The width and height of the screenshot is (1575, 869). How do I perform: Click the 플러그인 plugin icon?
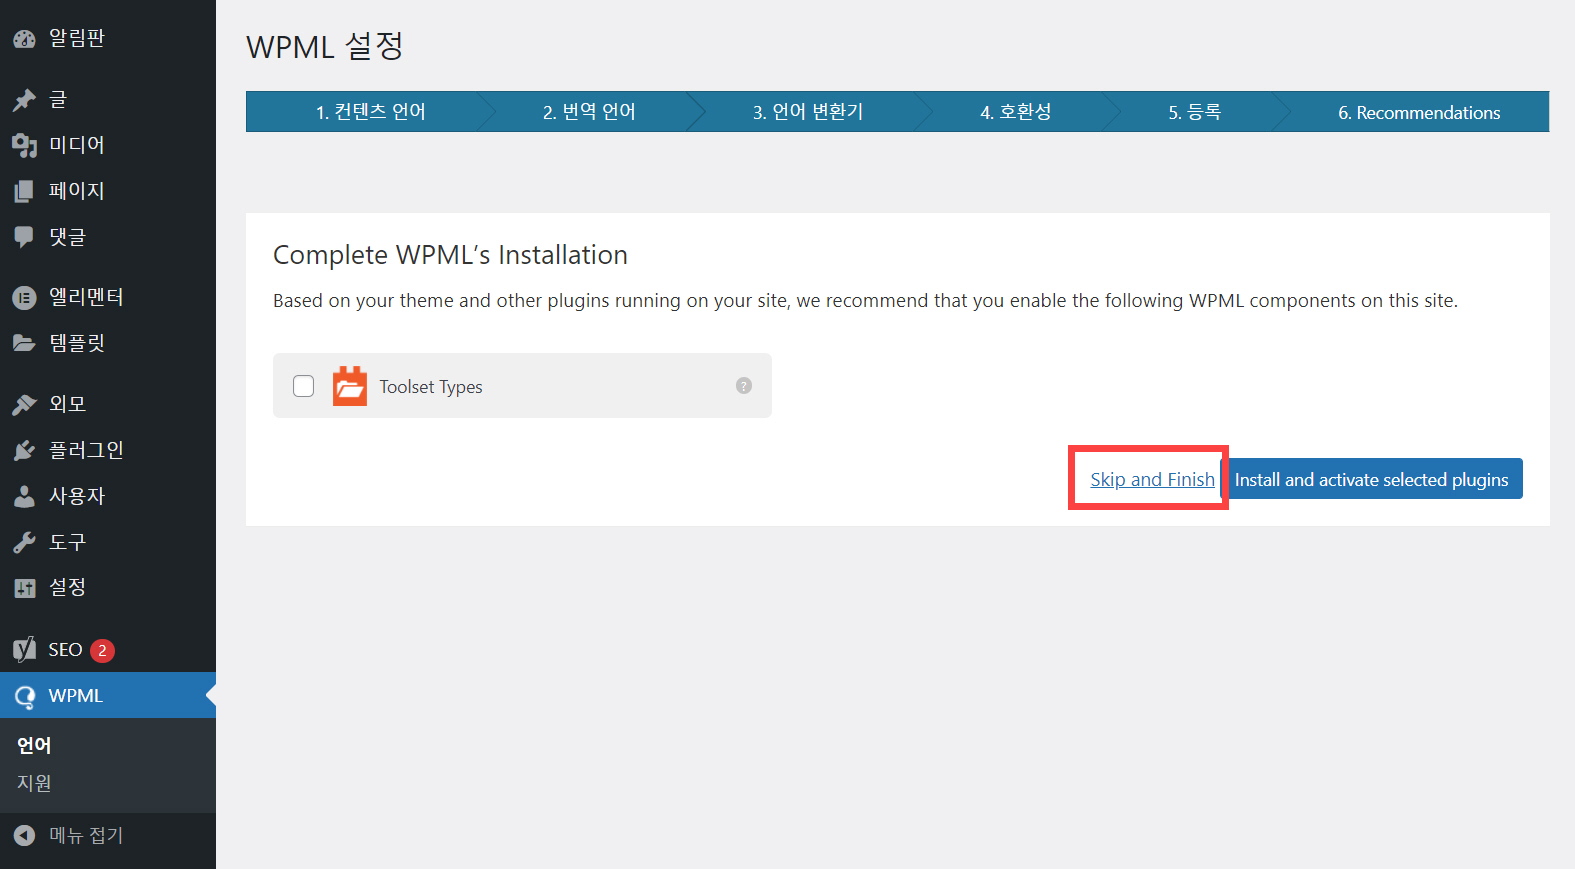point(24,450)
